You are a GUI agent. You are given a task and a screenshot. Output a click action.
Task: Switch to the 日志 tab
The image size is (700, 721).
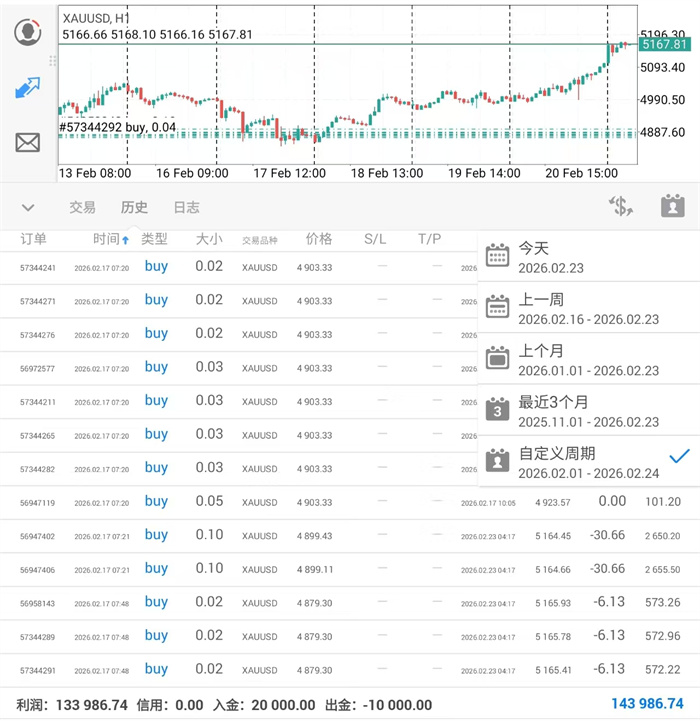[186, 208]
